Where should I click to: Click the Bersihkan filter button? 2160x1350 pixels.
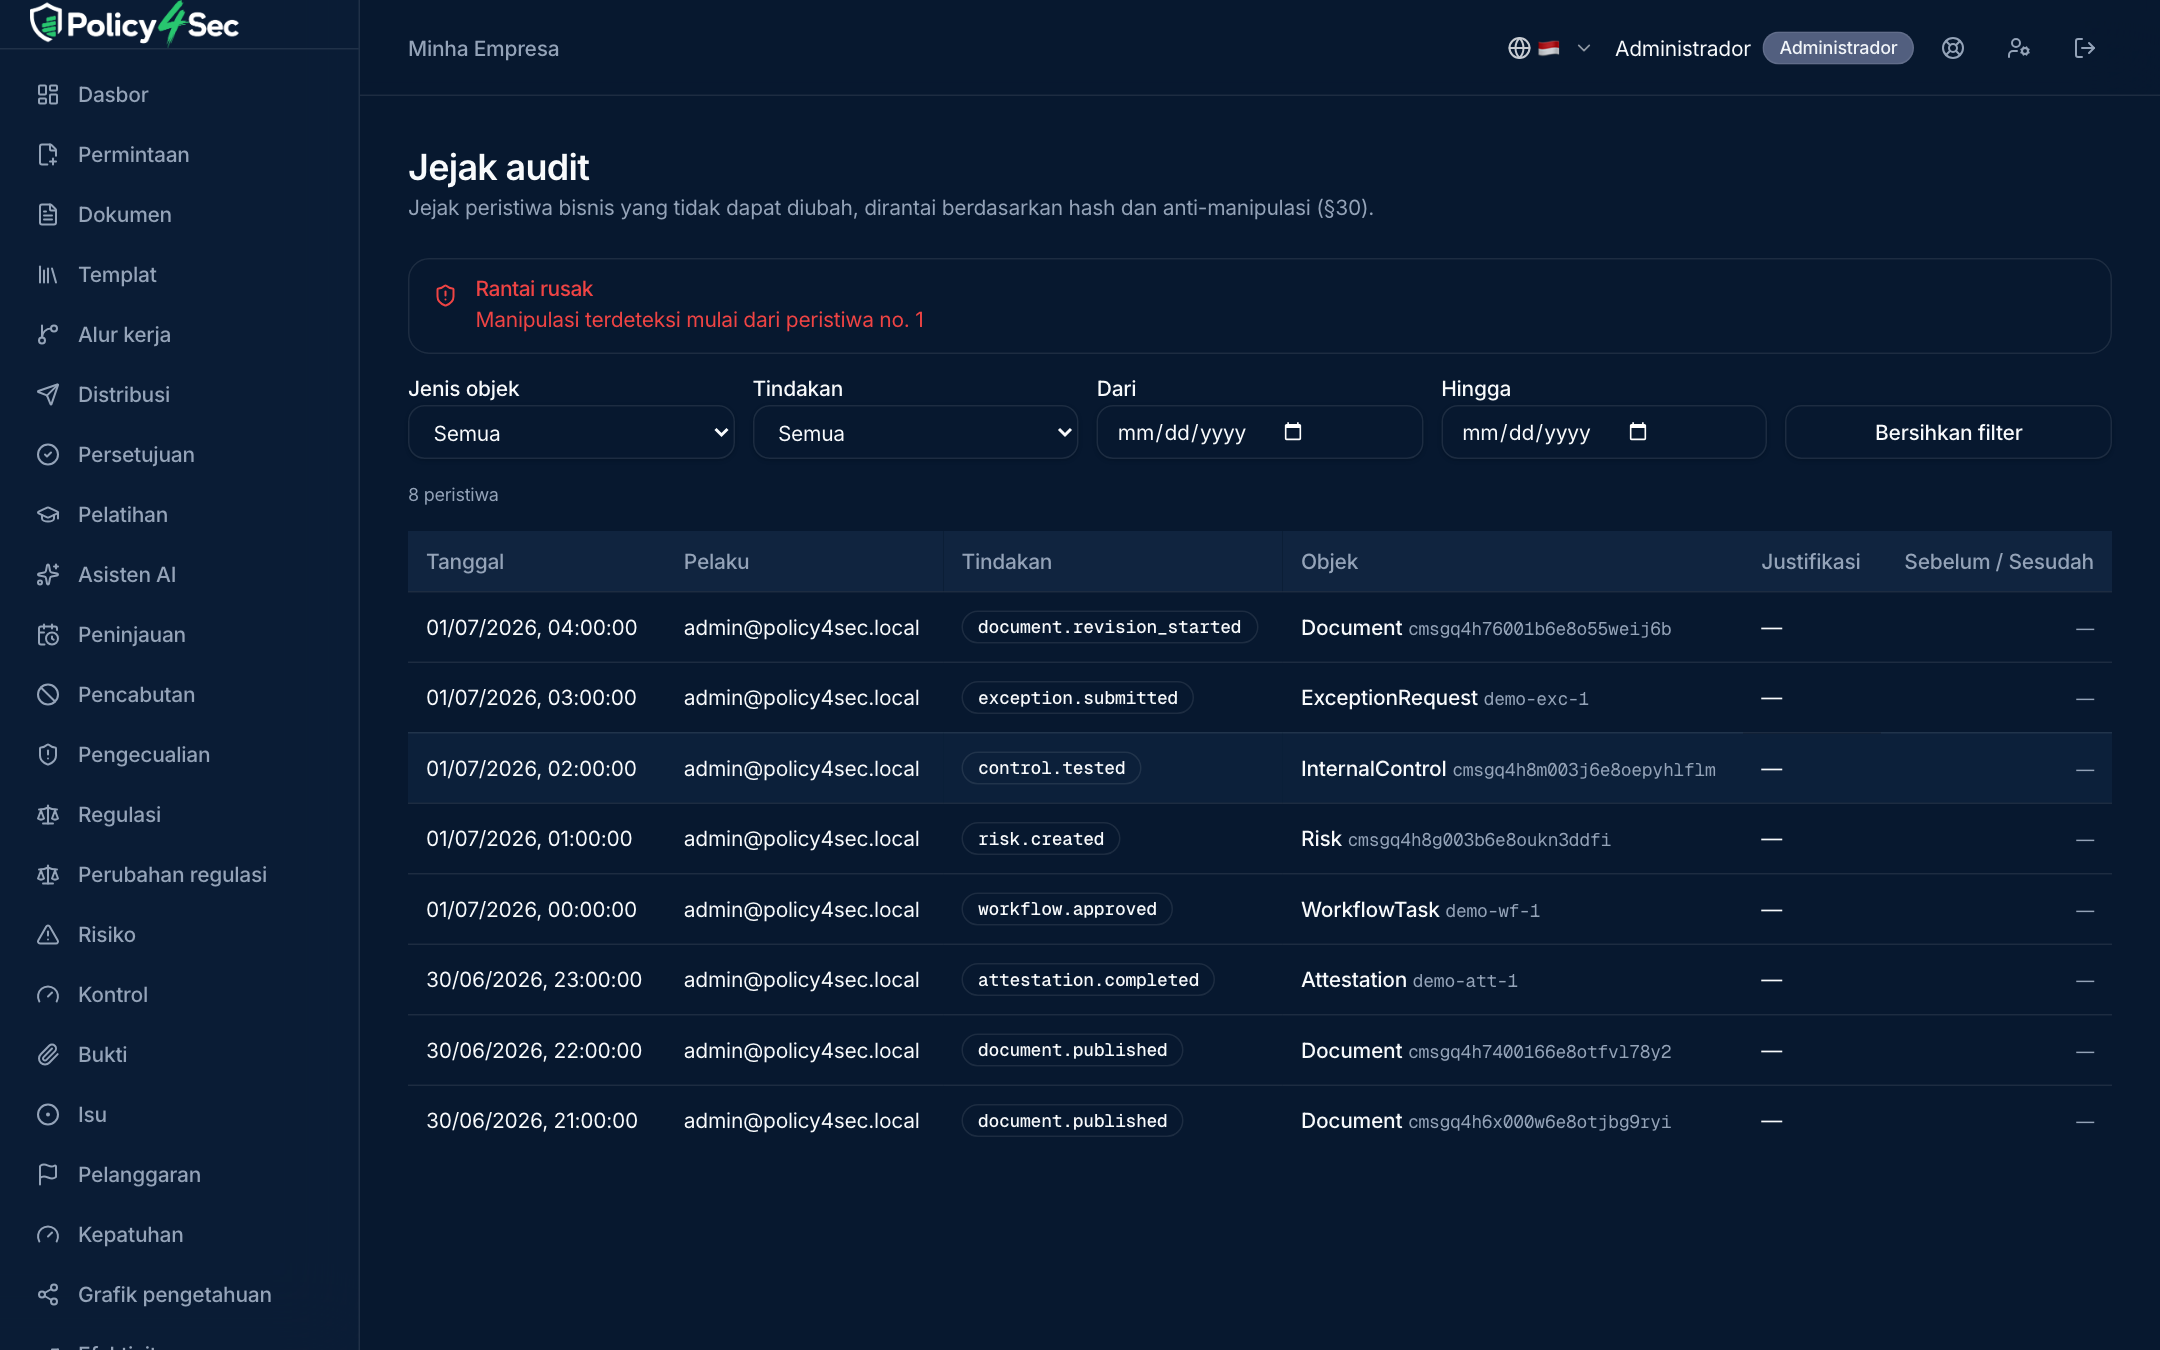point(1948,433)
